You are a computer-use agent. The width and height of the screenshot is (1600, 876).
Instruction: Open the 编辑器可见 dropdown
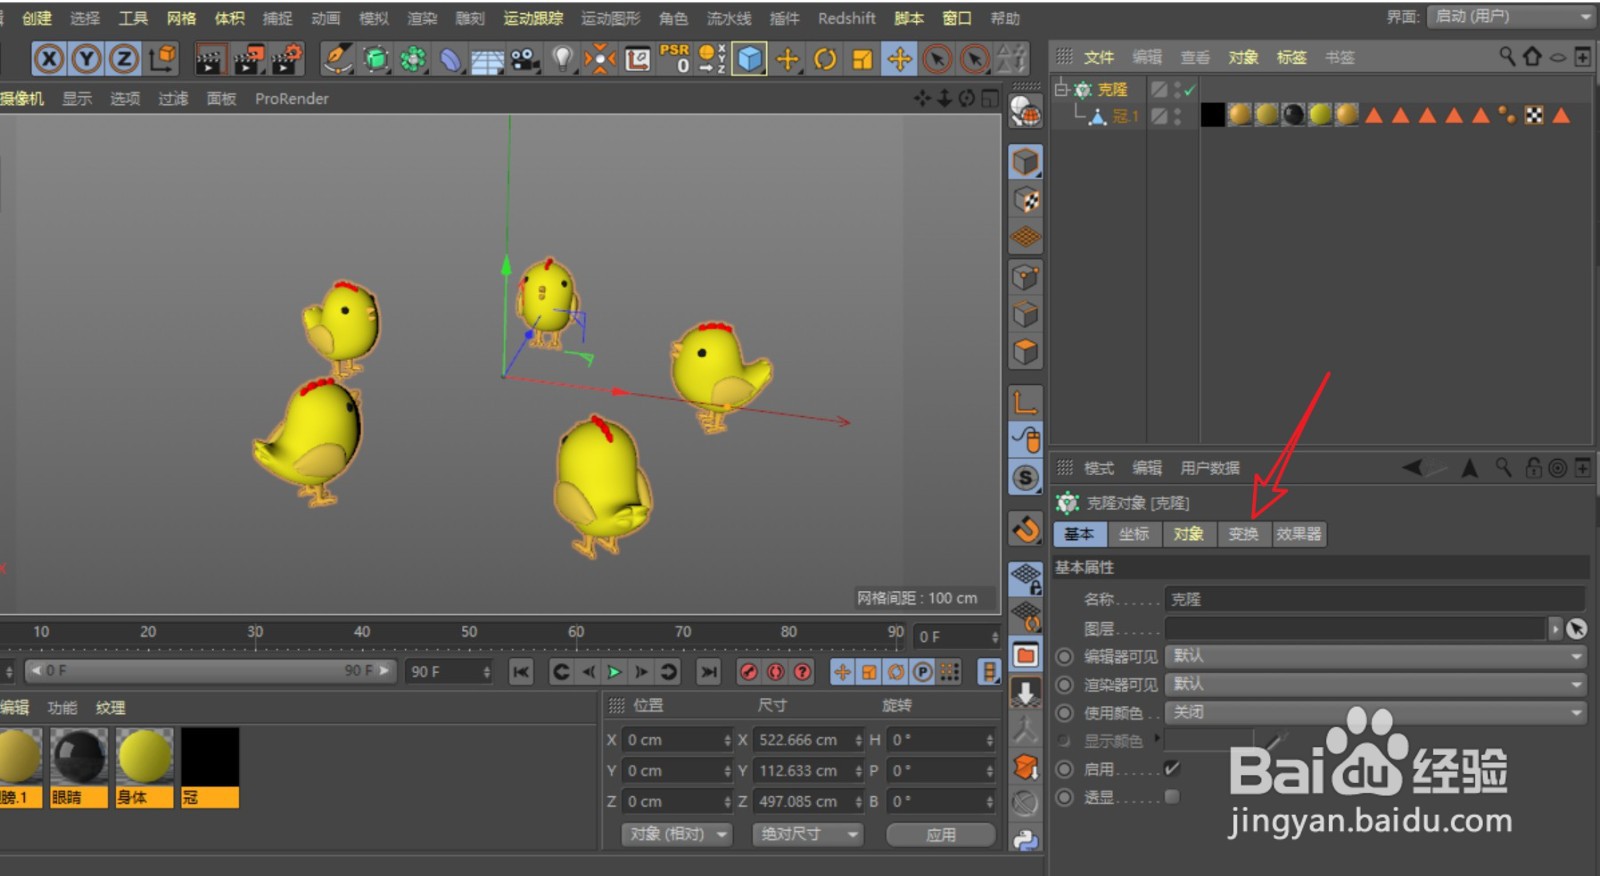(1375, 657)
